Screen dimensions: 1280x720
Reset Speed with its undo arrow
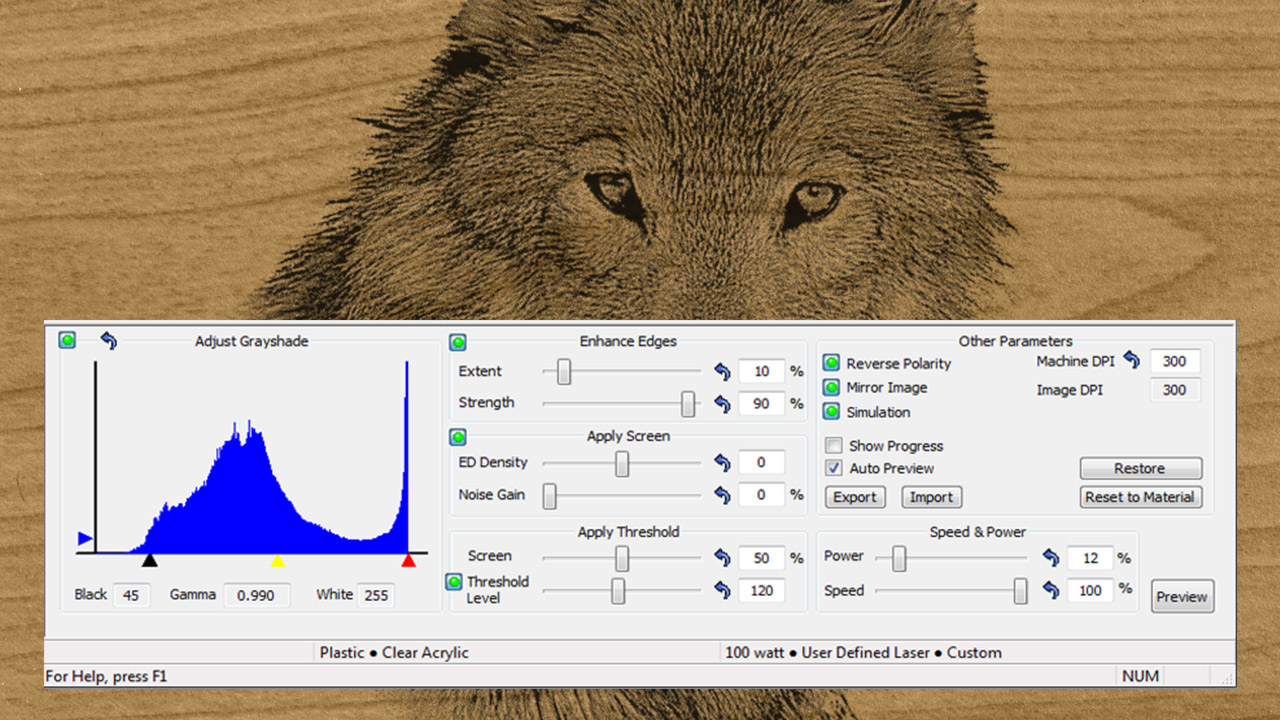tap(1050, 591)
